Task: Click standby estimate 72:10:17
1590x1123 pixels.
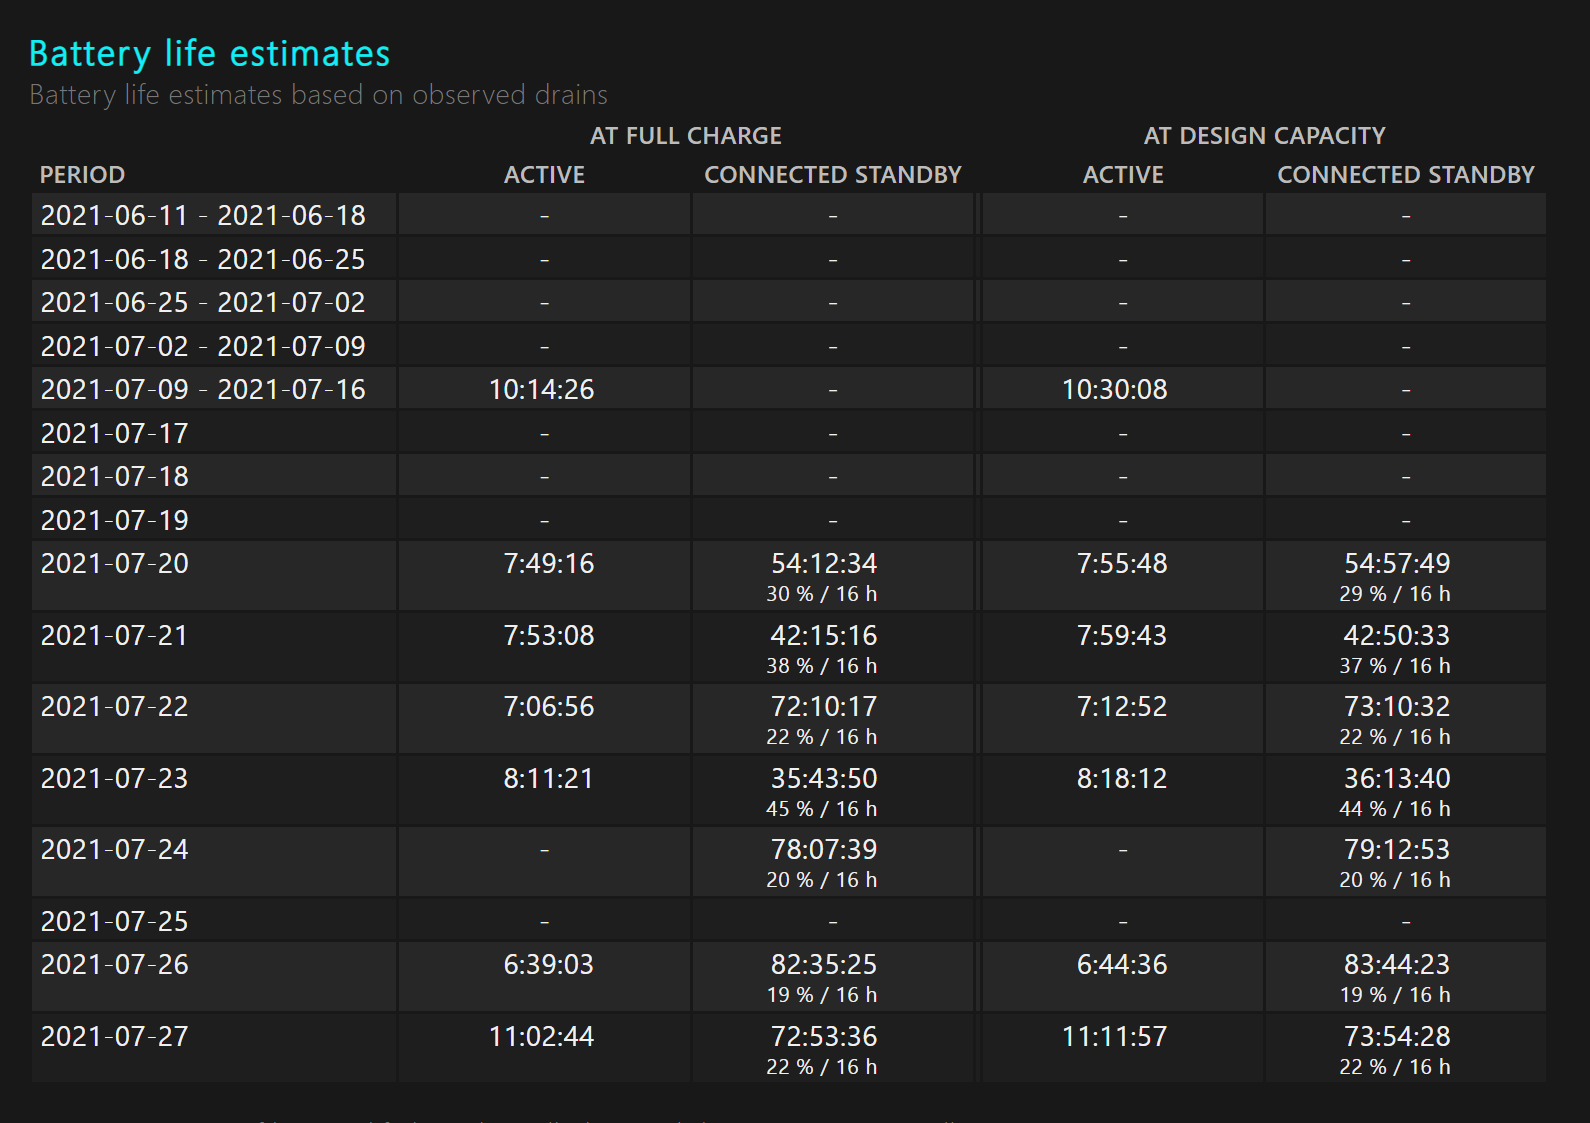Action: [824, 707]
